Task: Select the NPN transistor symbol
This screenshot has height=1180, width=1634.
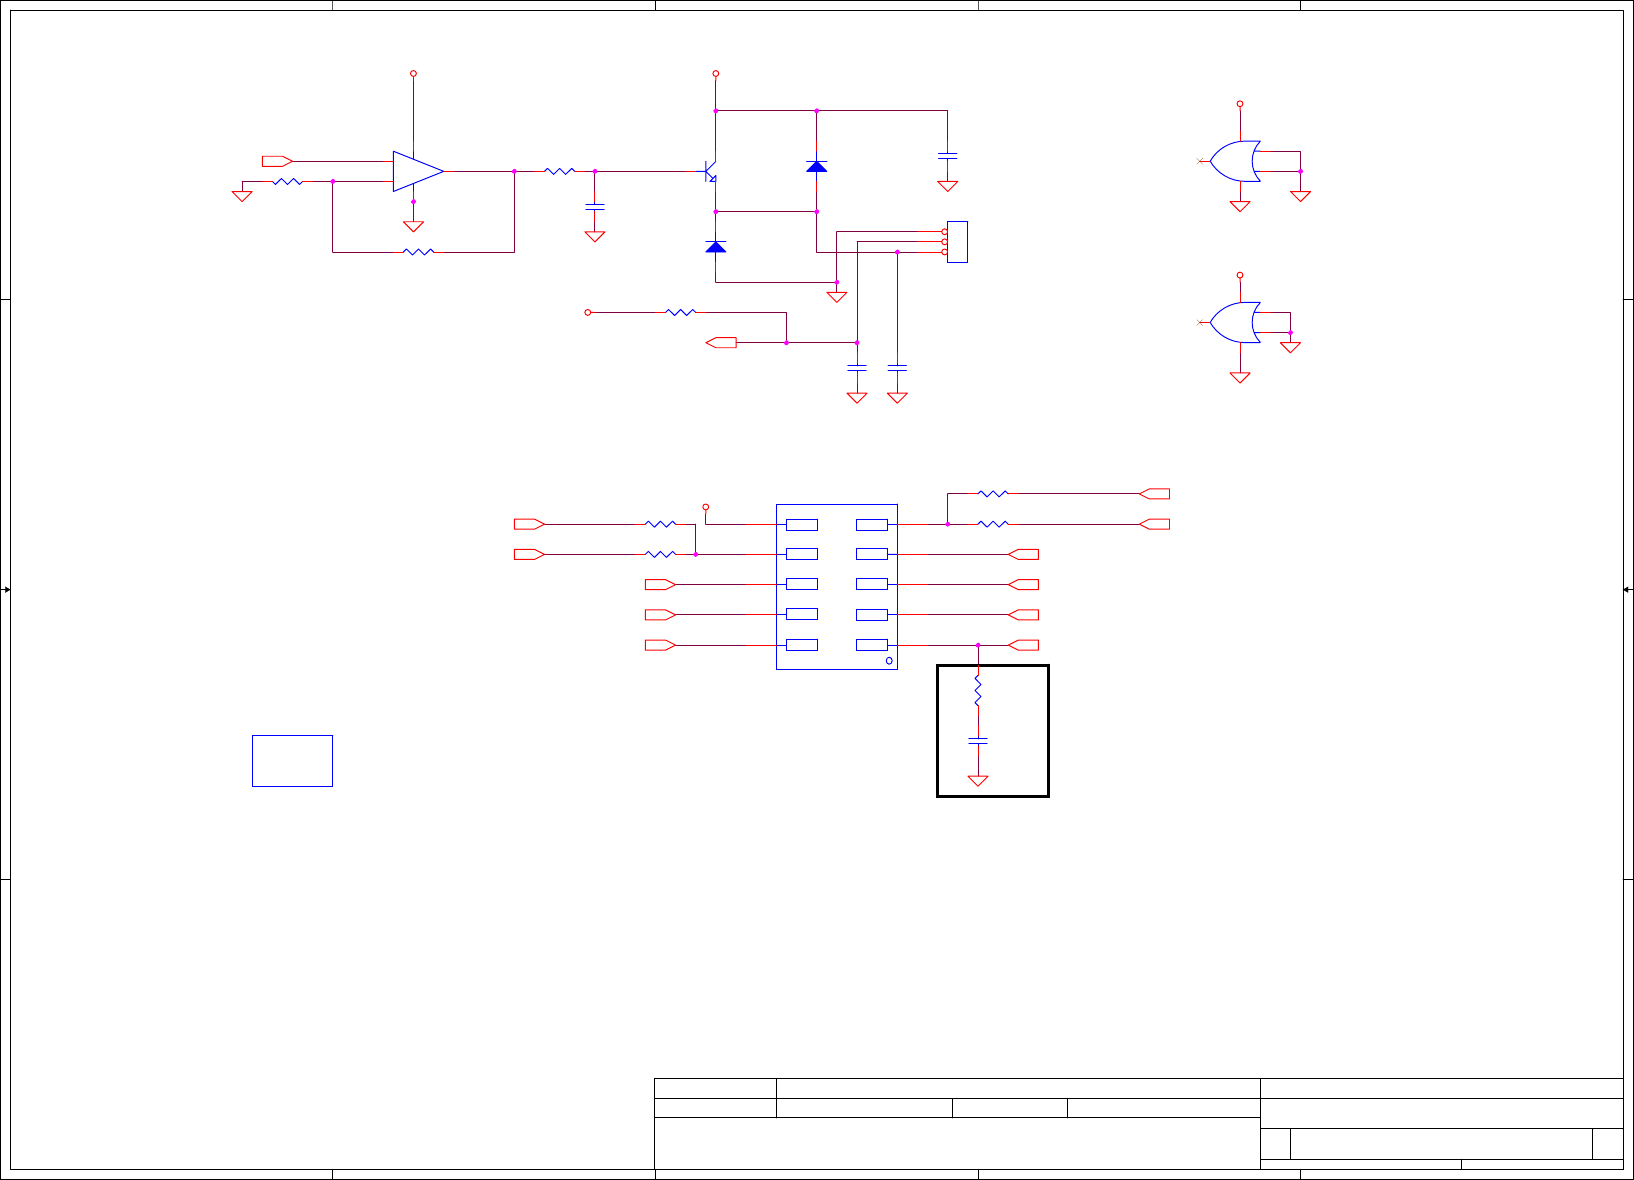Action: pos(711,171)
